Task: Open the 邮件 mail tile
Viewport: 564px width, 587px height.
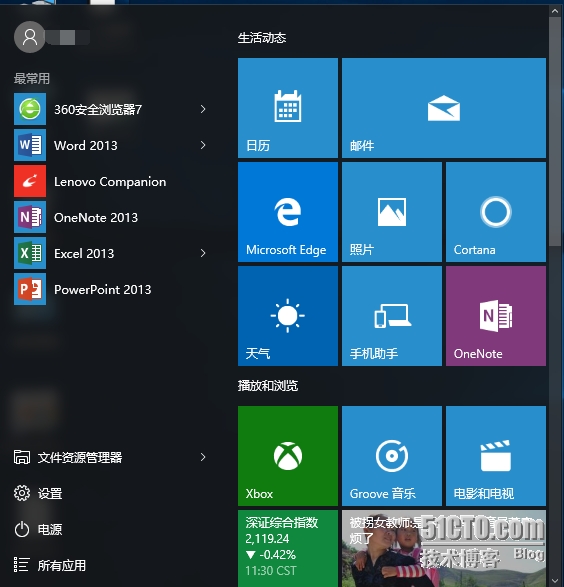Action: 444,108
